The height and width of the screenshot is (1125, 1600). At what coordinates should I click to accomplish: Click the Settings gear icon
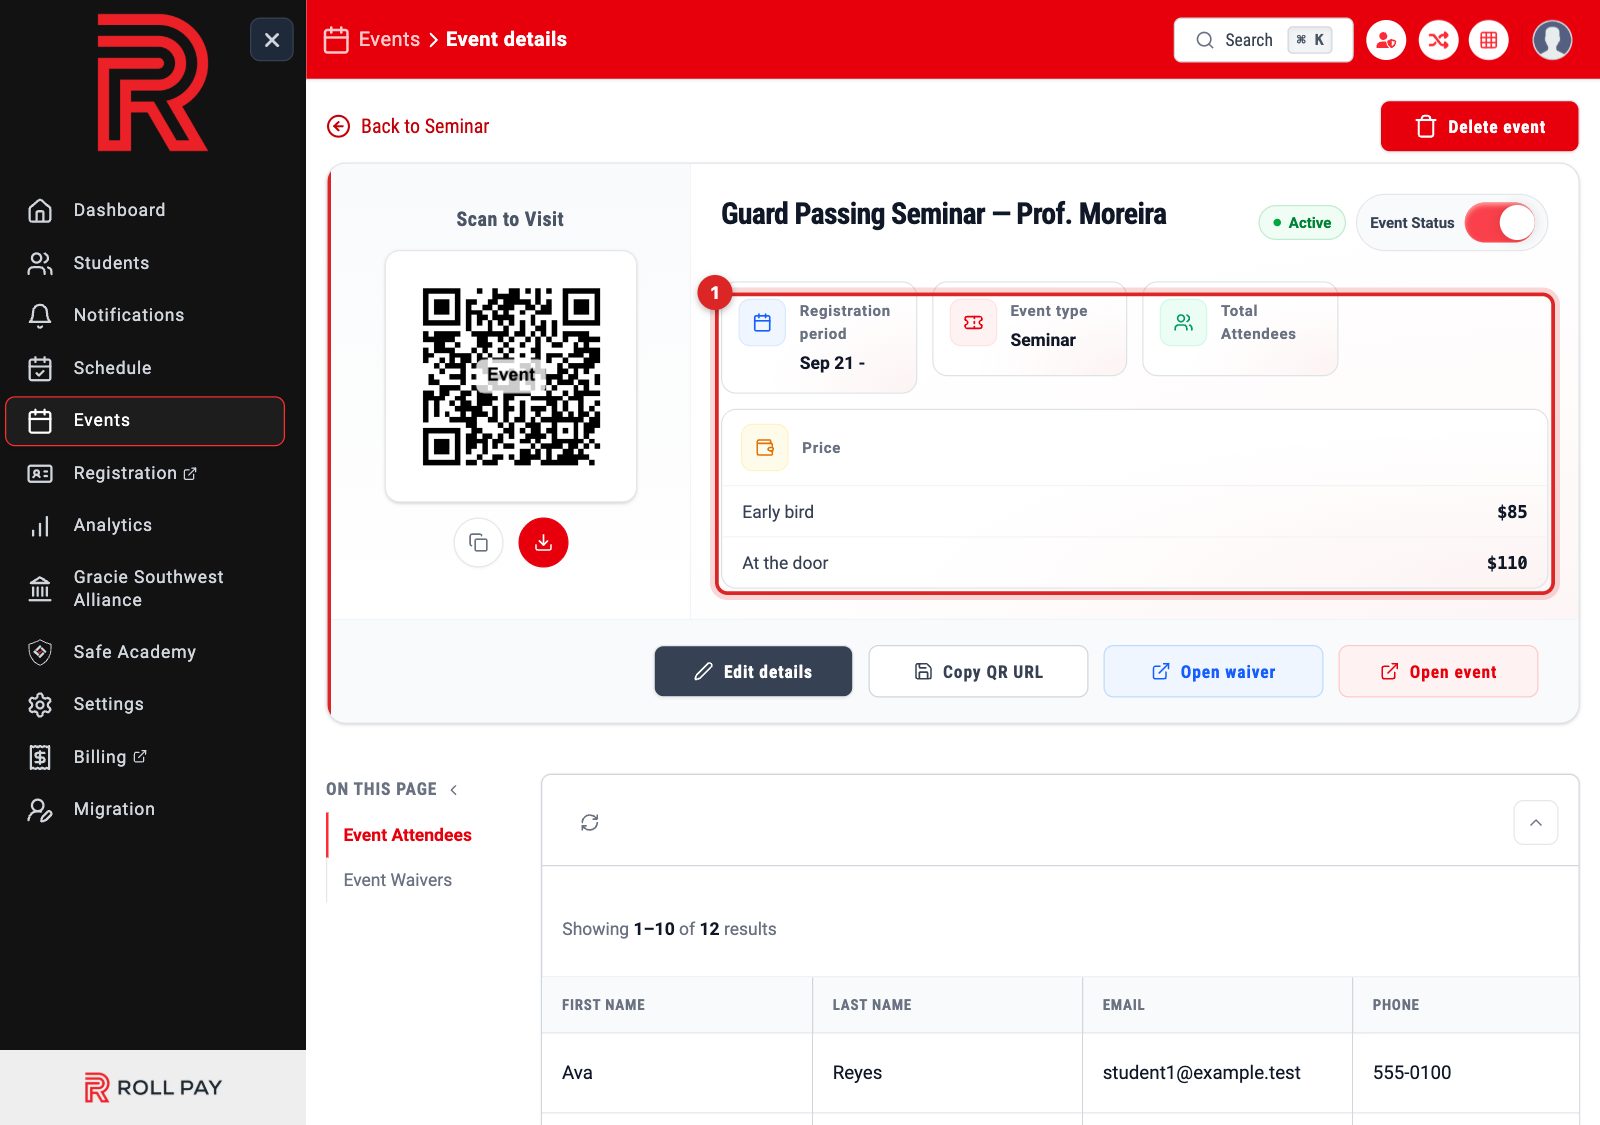pos(40,704)
